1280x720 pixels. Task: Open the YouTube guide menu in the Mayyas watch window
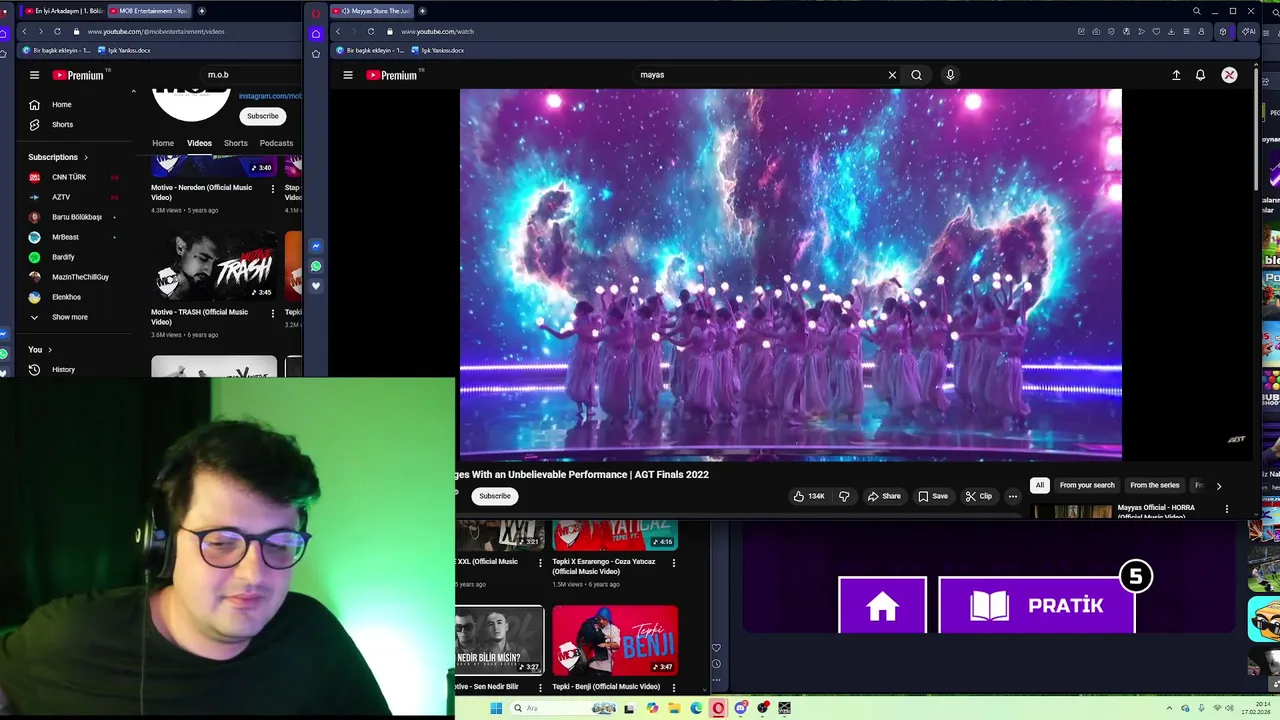(348, 75)
